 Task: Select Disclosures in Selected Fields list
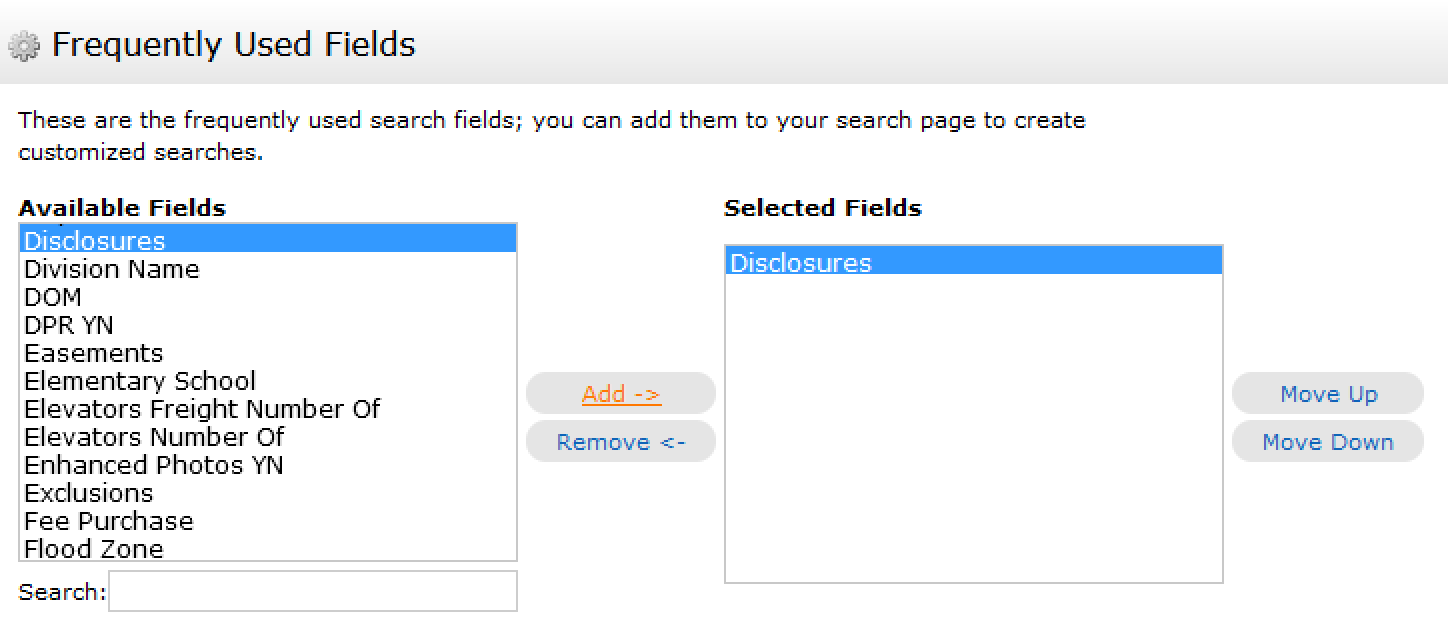tap(974, 262)
